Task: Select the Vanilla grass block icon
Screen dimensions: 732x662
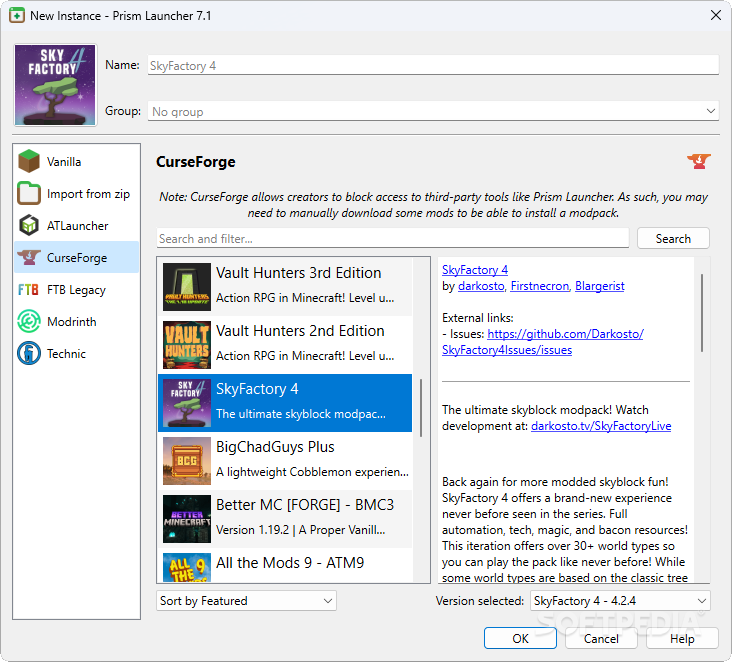Action: (29, 162)
